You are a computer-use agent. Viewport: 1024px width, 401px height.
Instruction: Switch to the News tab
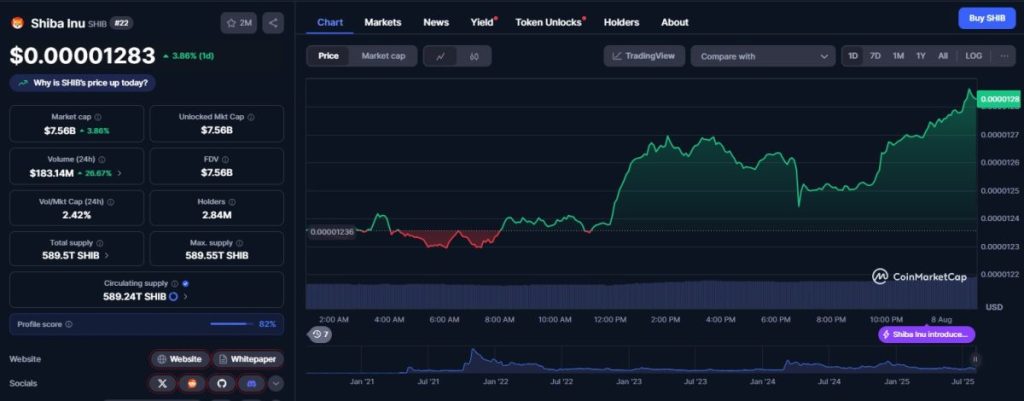coord(436,22)
